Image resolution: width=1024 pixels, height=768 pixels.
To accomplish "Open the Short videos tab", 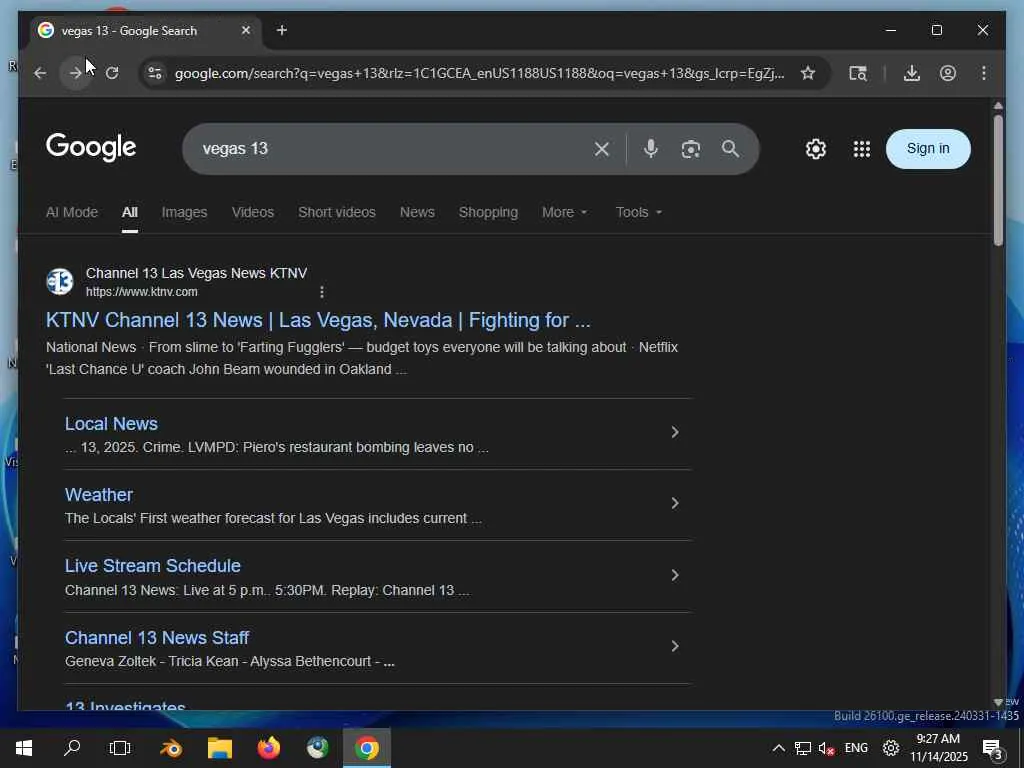I will (x=337, y=212).
